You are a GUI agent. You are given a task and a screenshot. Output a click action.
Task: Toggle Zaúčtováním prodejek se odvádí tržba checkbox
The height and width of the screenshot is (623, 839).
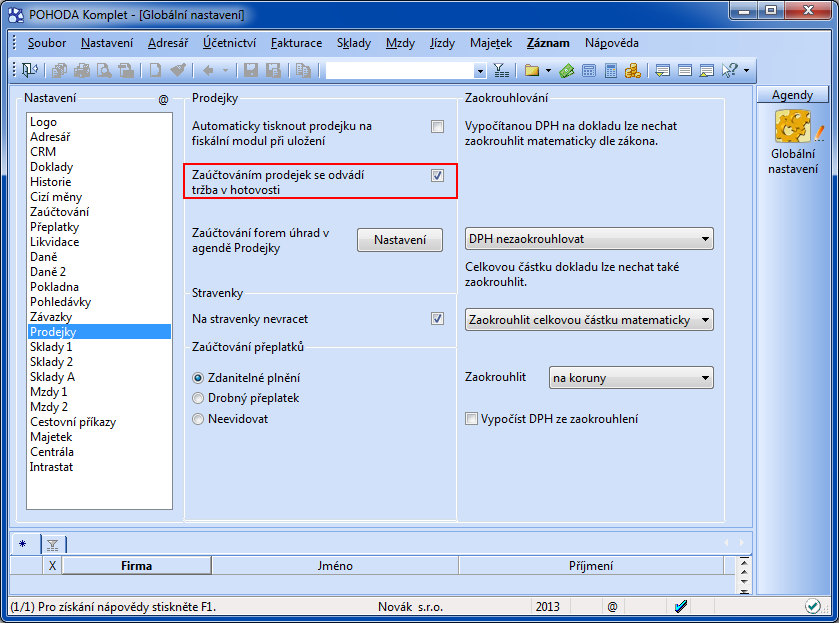(x=437, y=175)
